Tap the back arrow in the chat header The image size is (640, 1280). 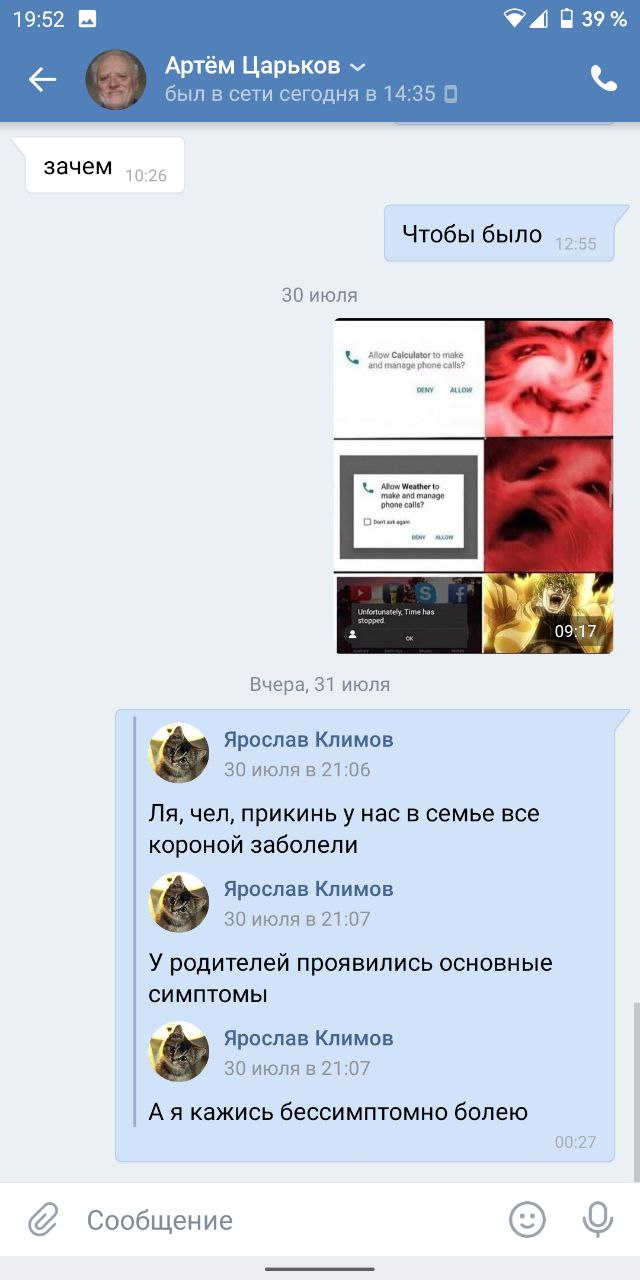coord(42,80)
